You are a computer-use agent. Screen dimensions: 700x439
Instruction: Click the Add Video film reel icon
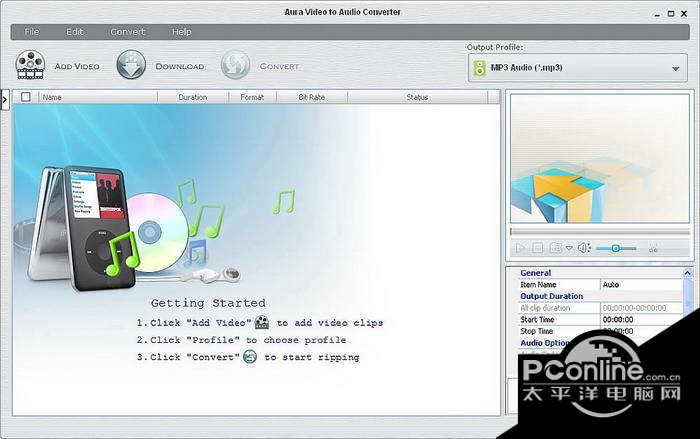coord(30,65)
